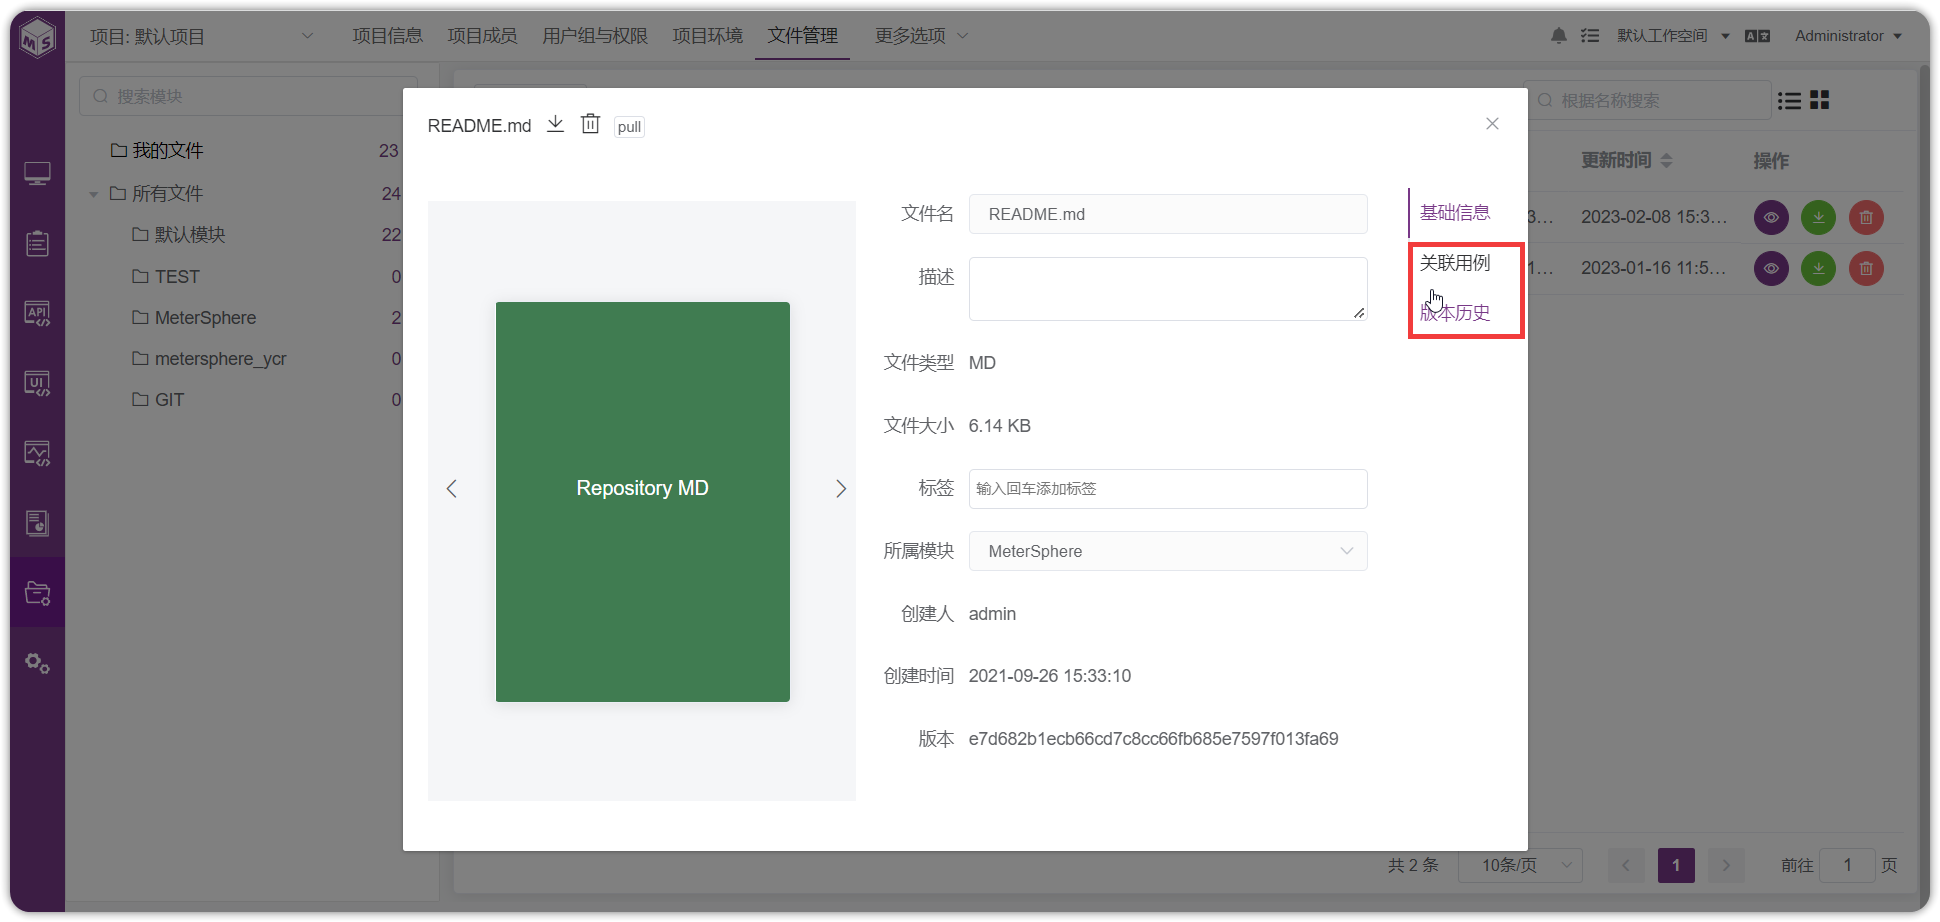1940x922 pixels.
Task: Open 用户组与权限 menu item
Action: (x=595, y=36)
